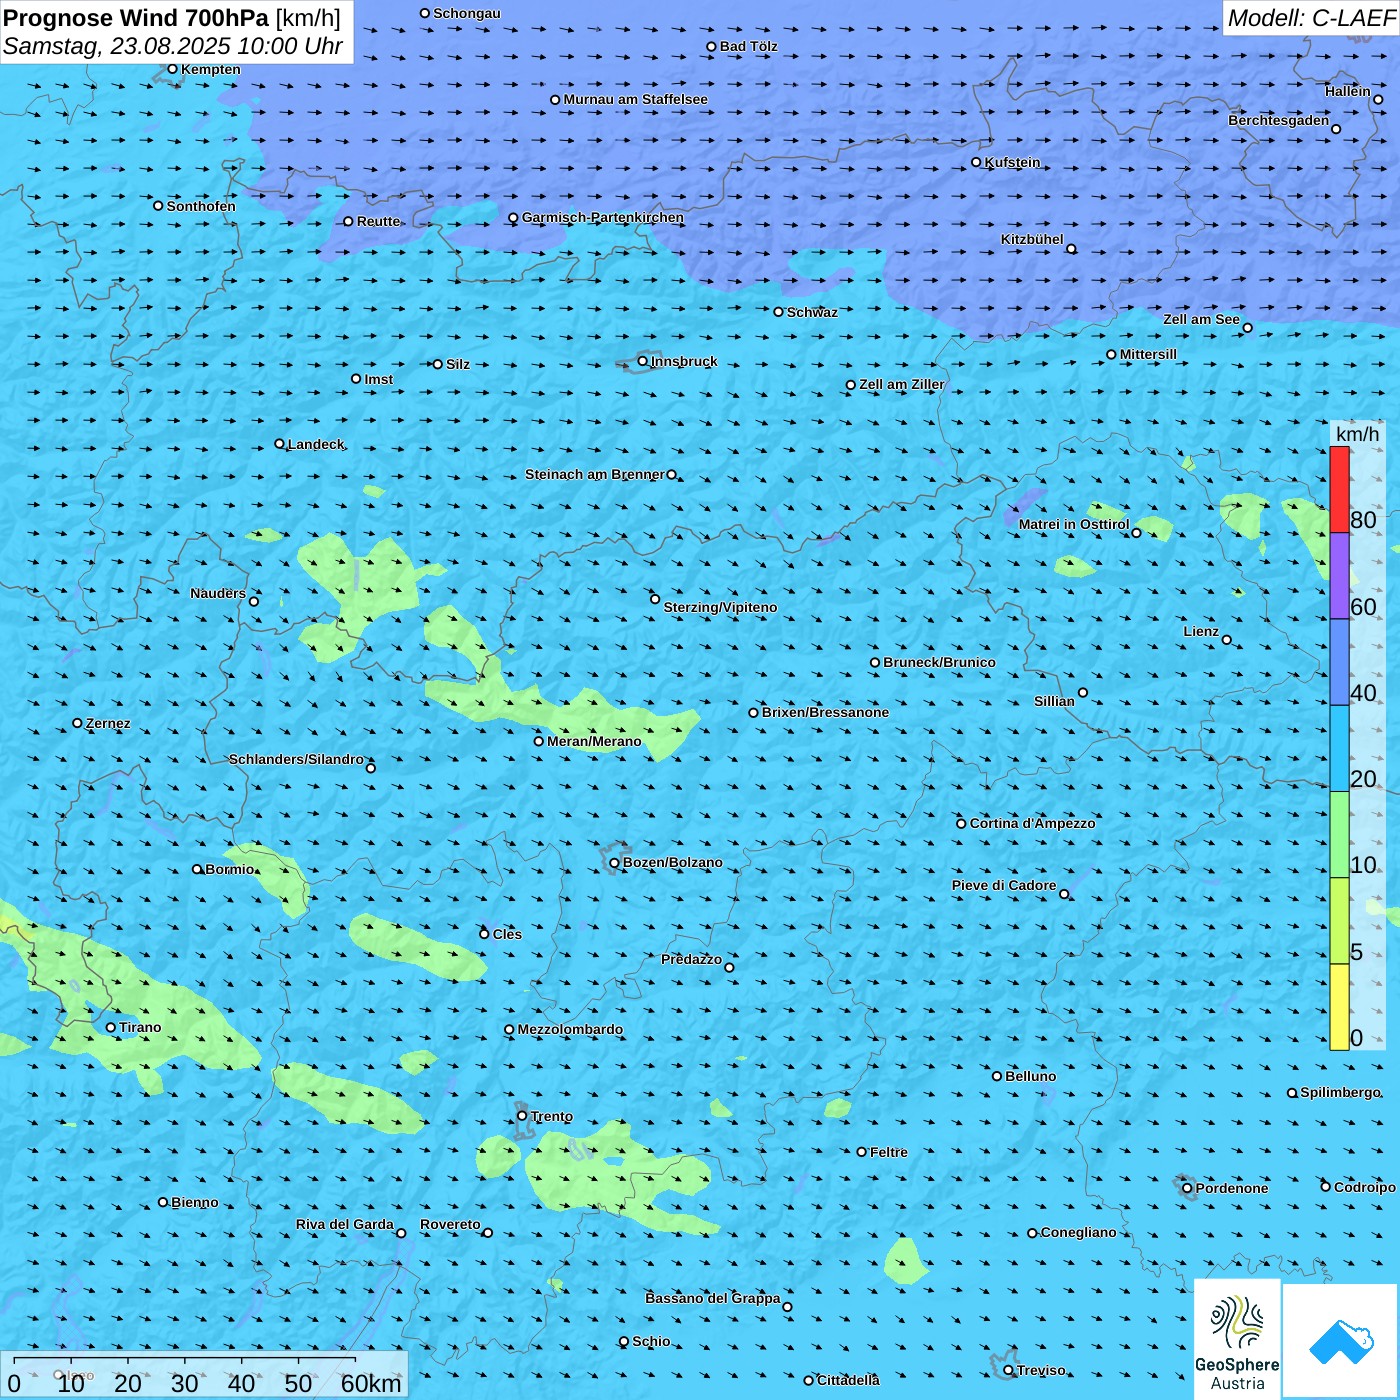The height and width of the screenshot is (1400, 1400).
Task: Select the Kempten city label
Action: [x=211, y=69]
